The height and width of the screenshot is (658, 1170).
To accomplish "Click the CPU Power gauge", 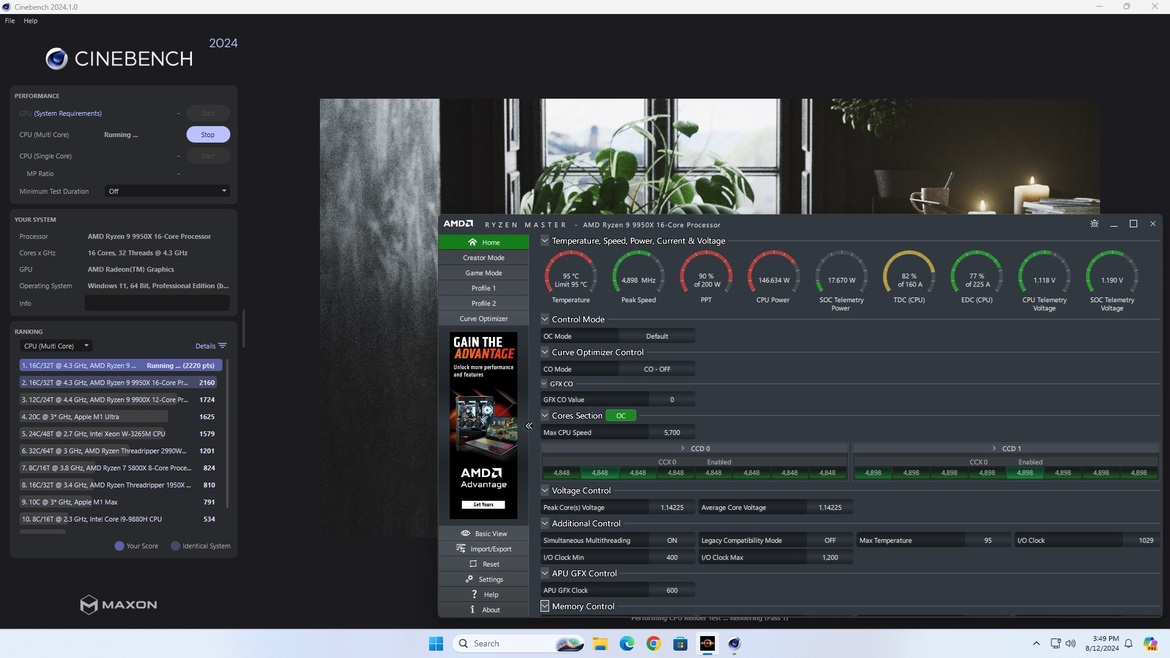I will [773, 277].
